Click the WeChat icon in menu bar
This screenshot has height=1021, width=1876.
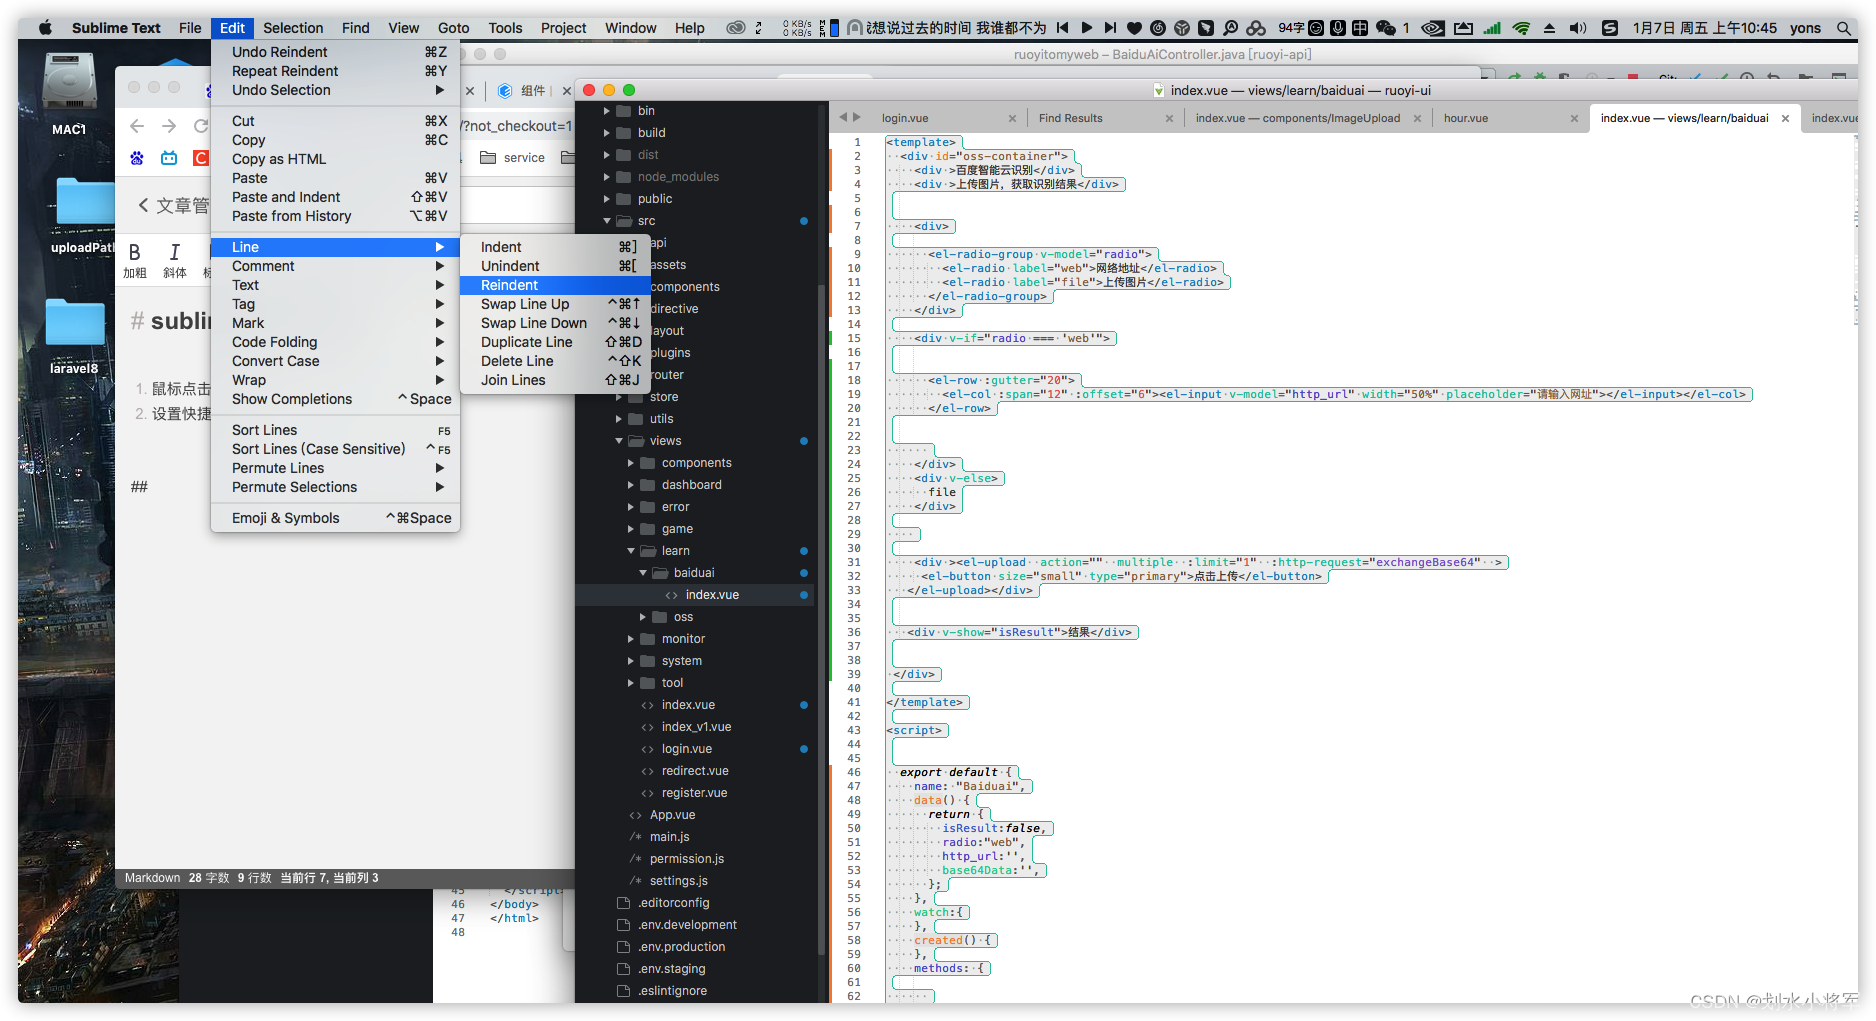coord(1386,28)
